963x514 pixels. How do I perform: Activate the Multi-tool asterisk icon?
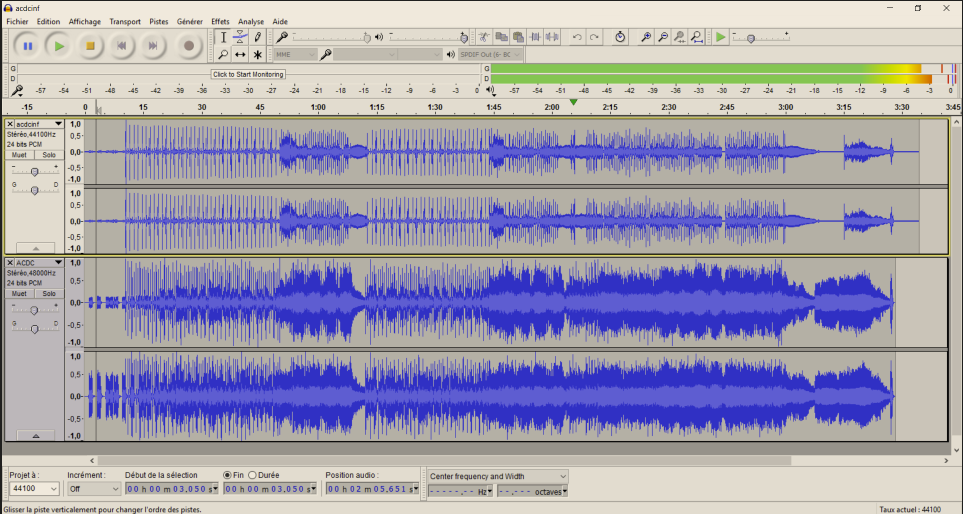pos(258,55)
